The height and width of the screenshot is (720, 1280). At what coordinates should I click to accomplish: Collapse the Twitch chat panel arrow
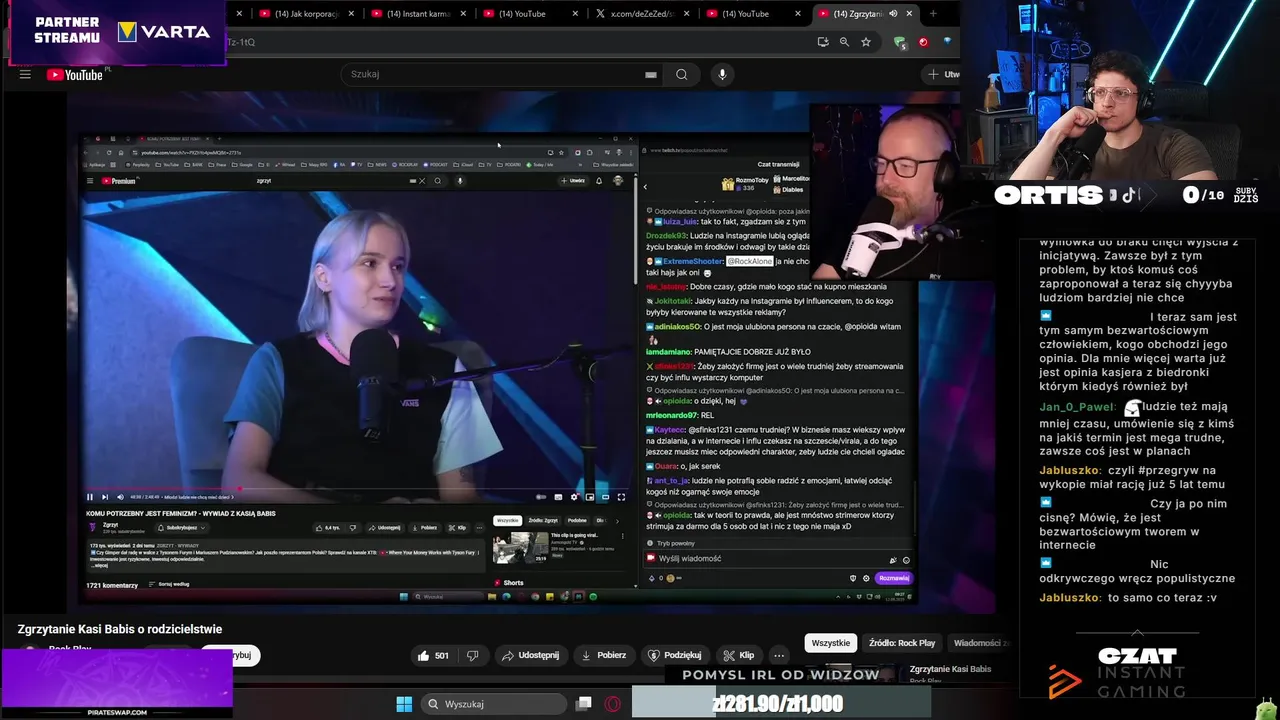[x=645, y=187]
